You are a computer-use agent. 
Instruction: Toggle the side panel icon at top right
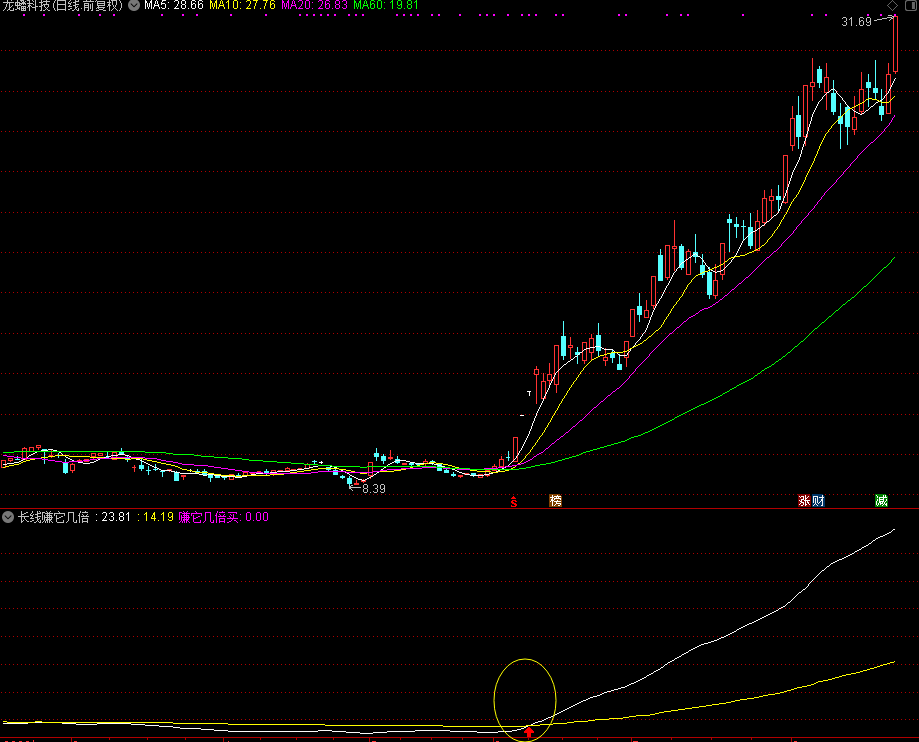(911, 5)
